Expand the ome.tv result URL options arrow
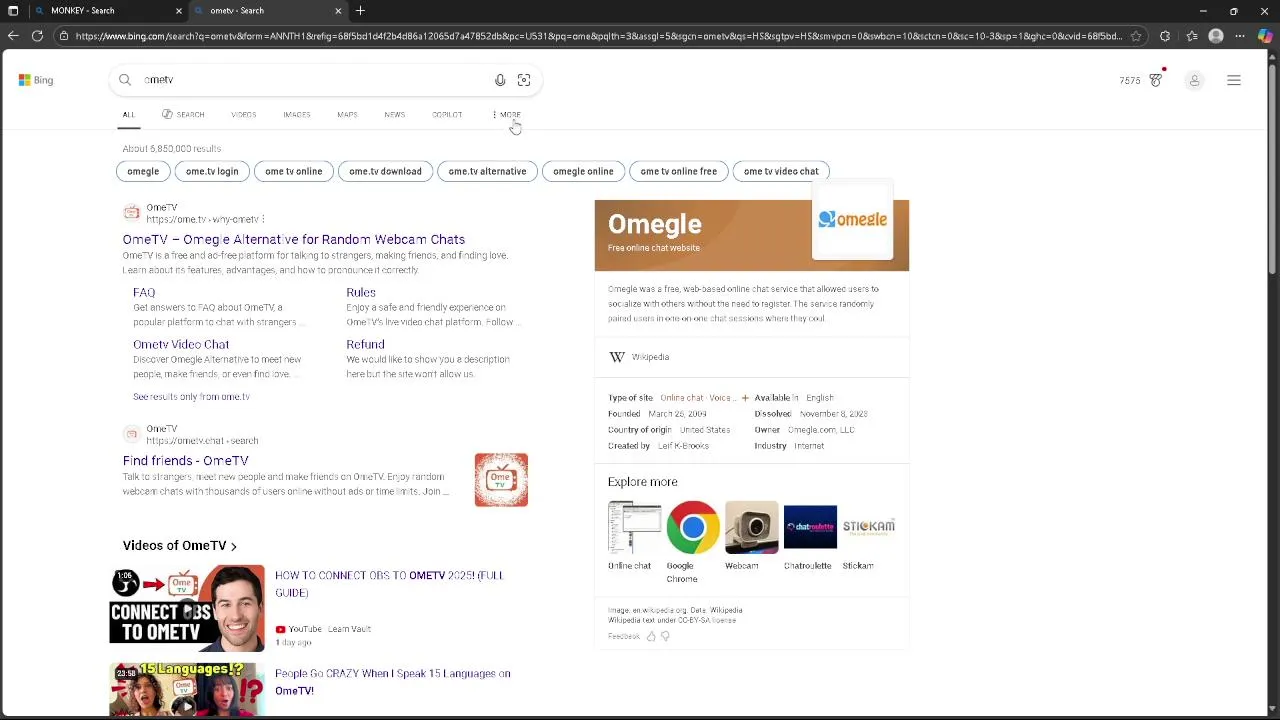Image resolution: width=1280 pixels, height=720 pixels. point(262,219)
